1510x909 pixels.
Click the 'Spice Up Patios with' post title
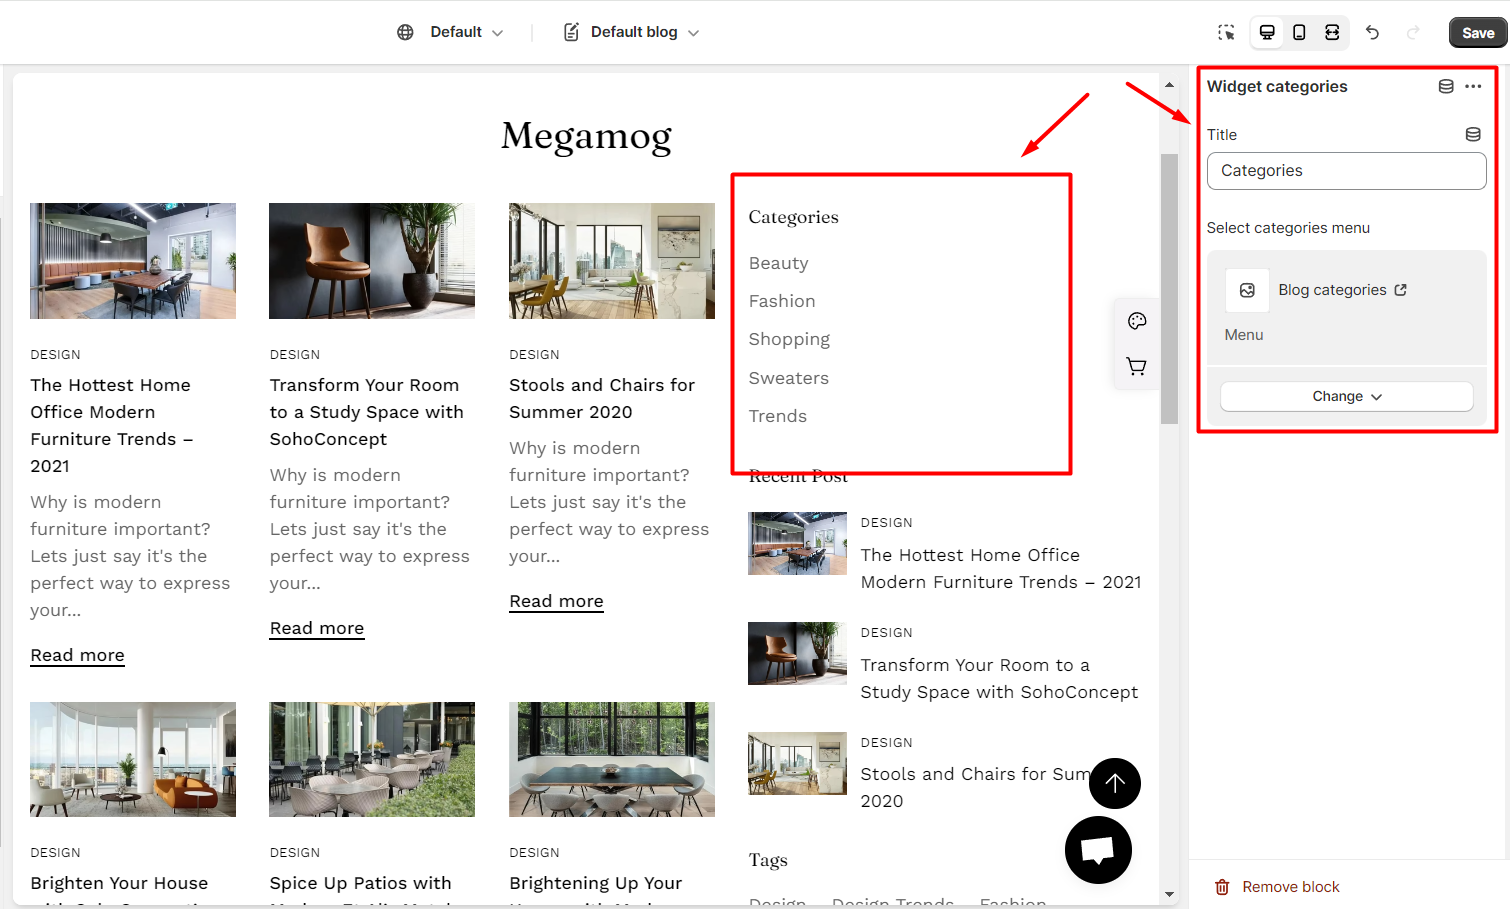[x=360, y=883]
